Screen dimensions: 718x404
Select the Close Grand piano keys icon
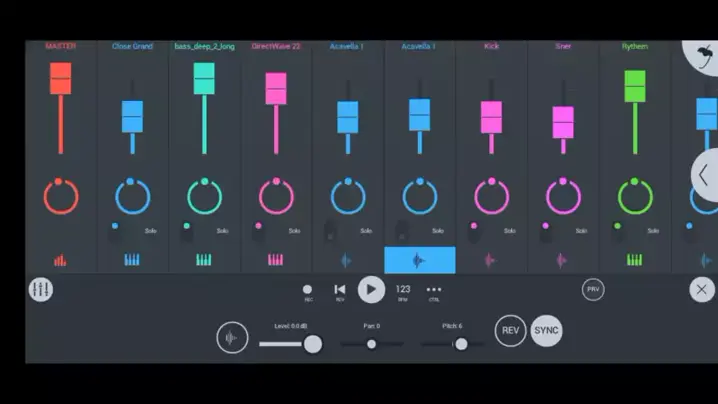tap(132, 260)
